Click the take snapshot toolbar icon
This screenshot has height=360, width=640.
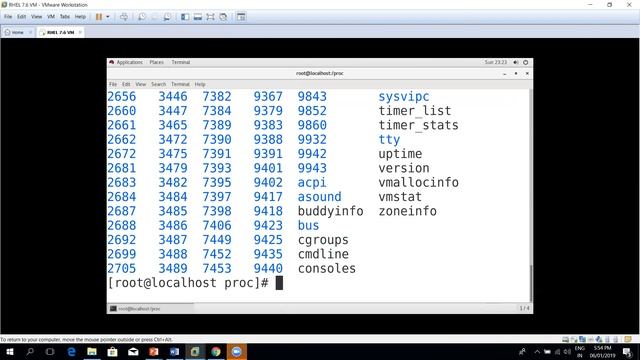[x=142, y=17]
